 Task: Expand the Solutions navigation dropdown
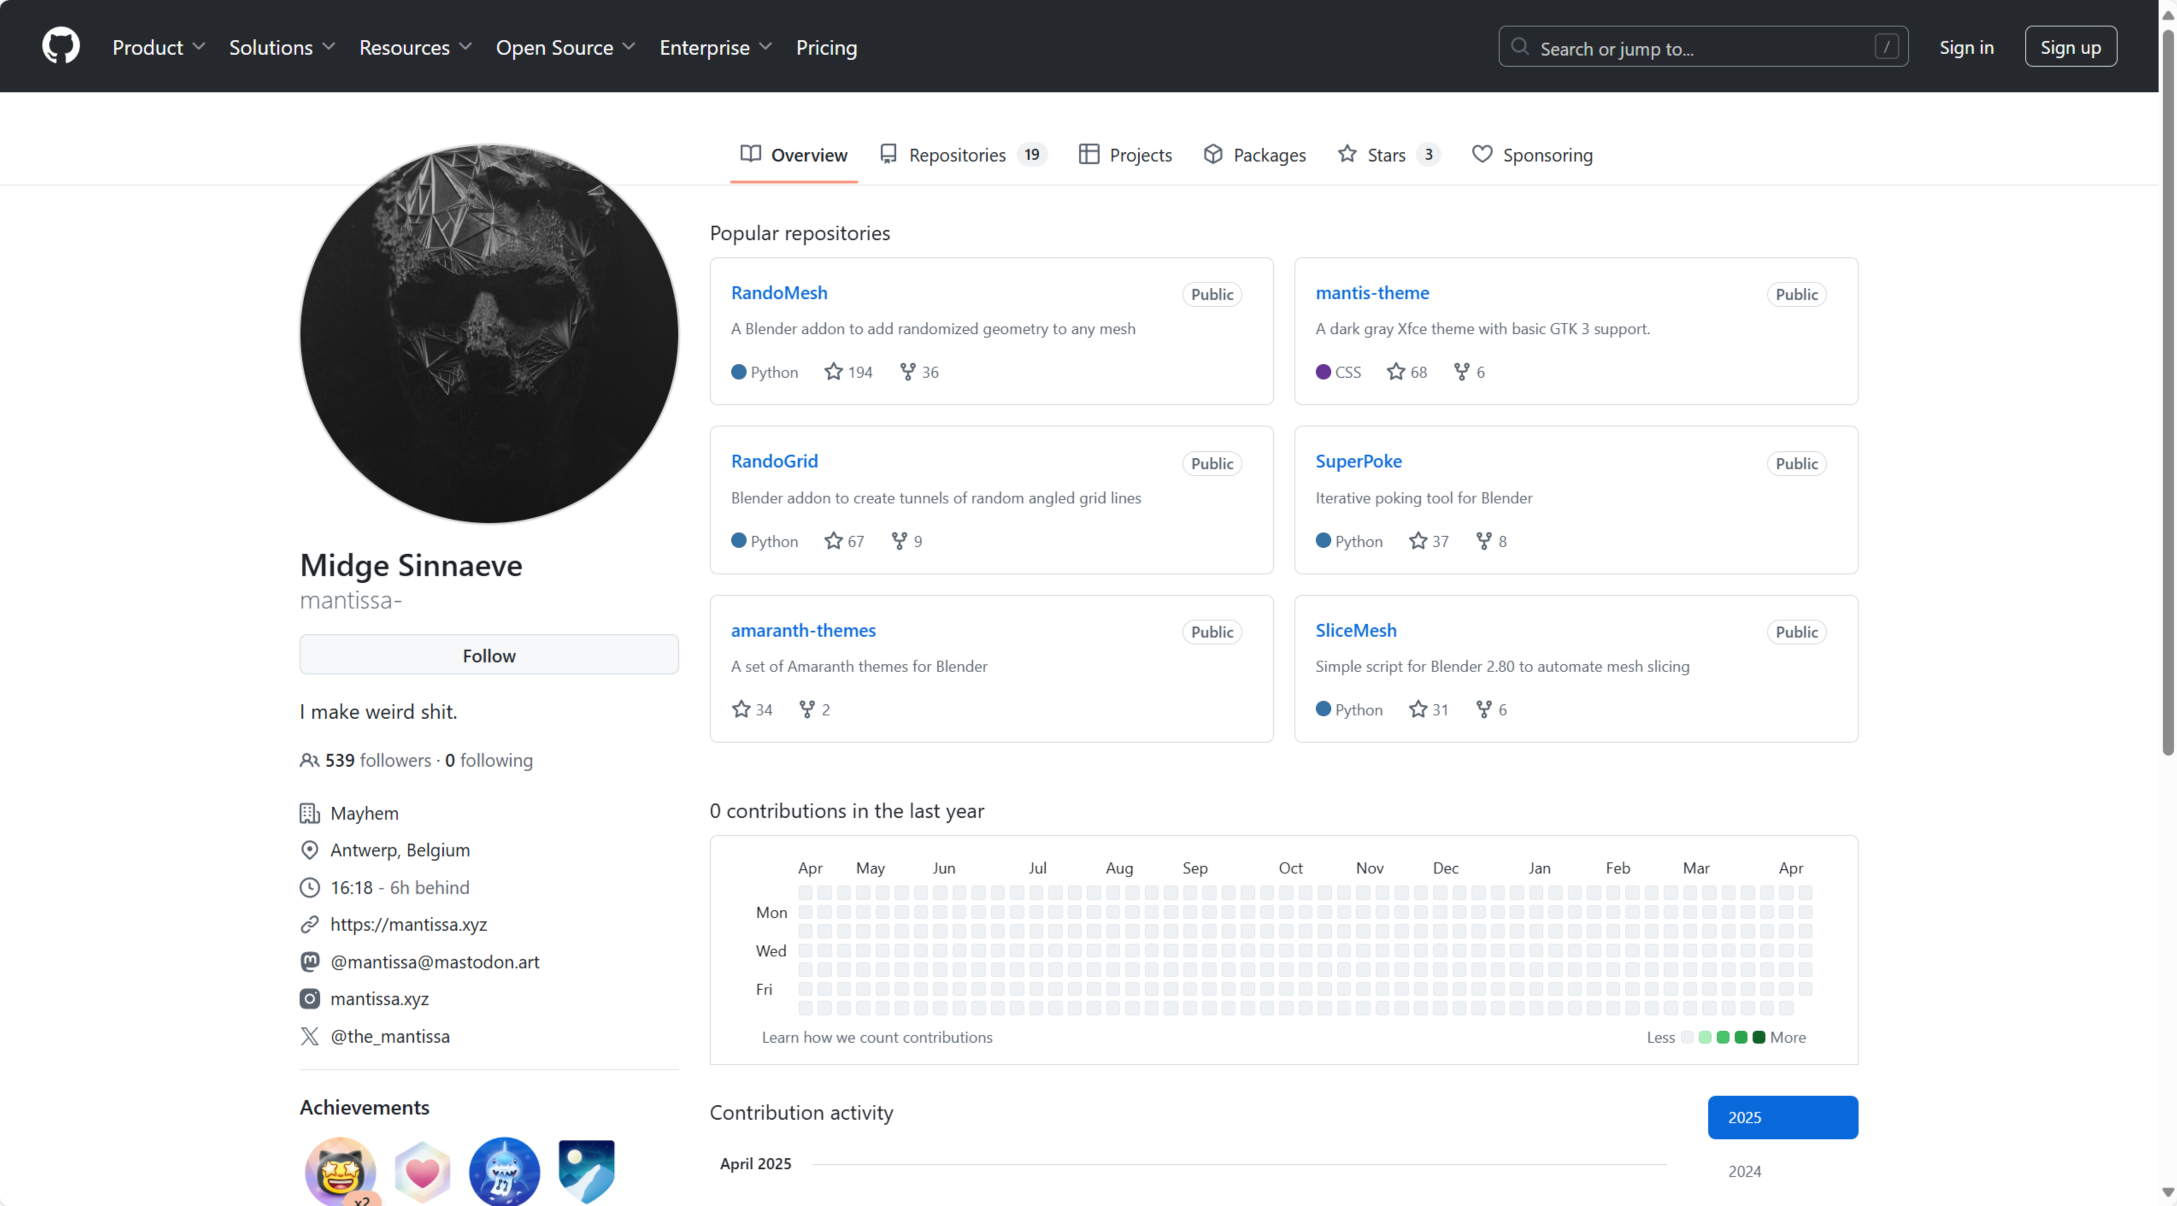click(x=281, y=47)
